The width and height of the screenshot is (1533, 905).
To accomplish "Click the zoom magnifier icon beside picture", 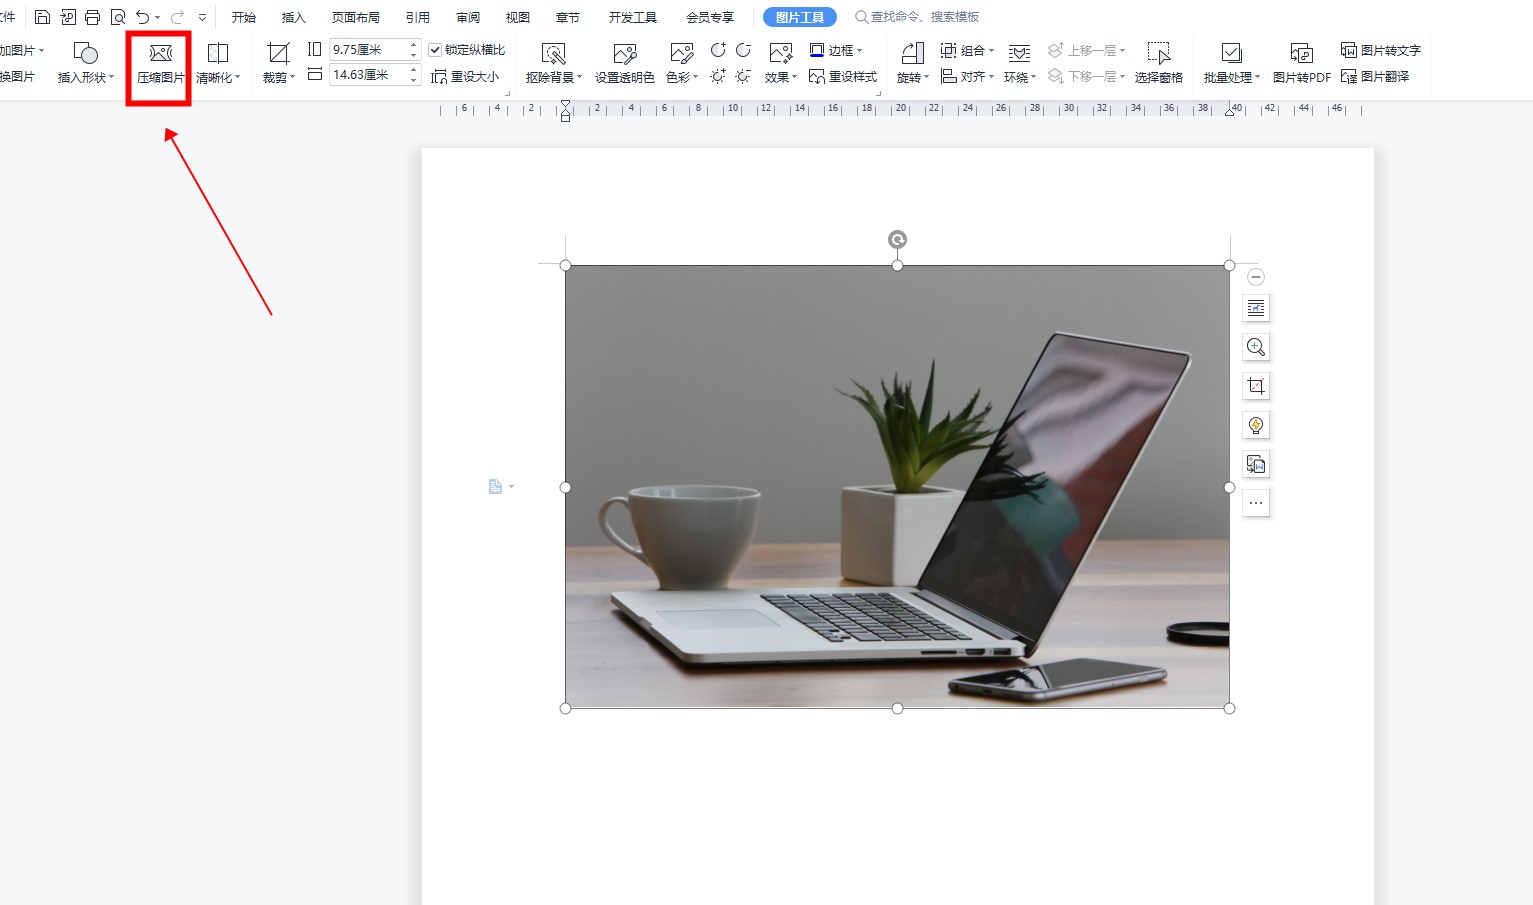I will click(x=1256, y=347).
